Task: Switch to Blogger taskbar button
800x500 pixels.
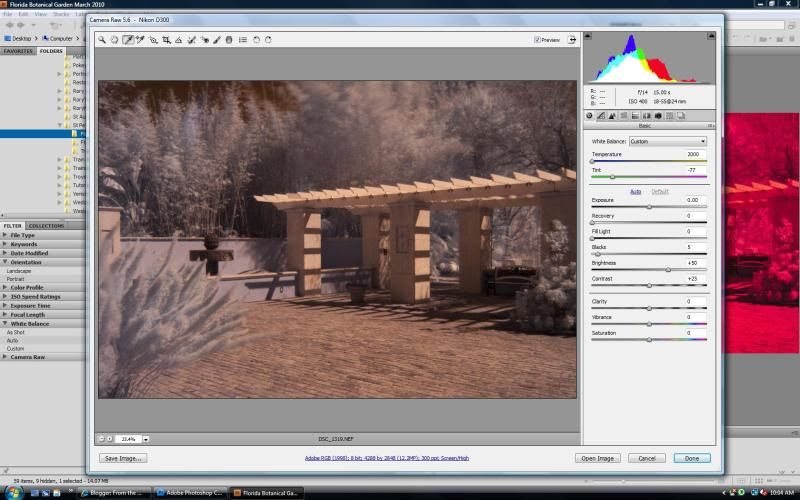Action: (114, 493)
